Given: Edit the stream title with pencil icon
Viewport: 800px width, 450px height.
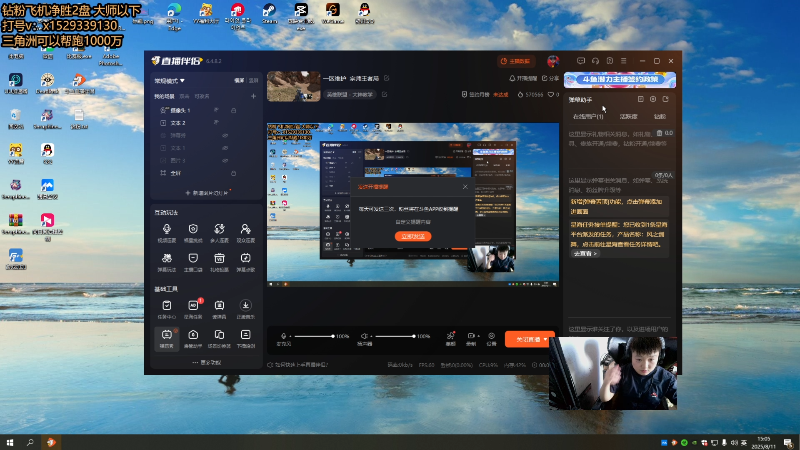Looking at the screenshot, I should (x=387, y=79).
